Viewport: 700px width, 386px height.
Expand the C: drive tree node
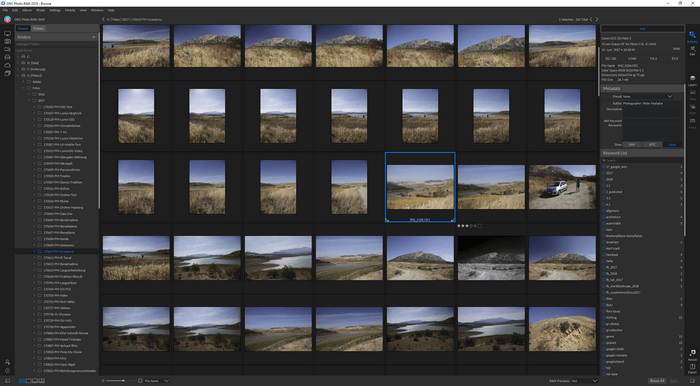pos(18,57)
